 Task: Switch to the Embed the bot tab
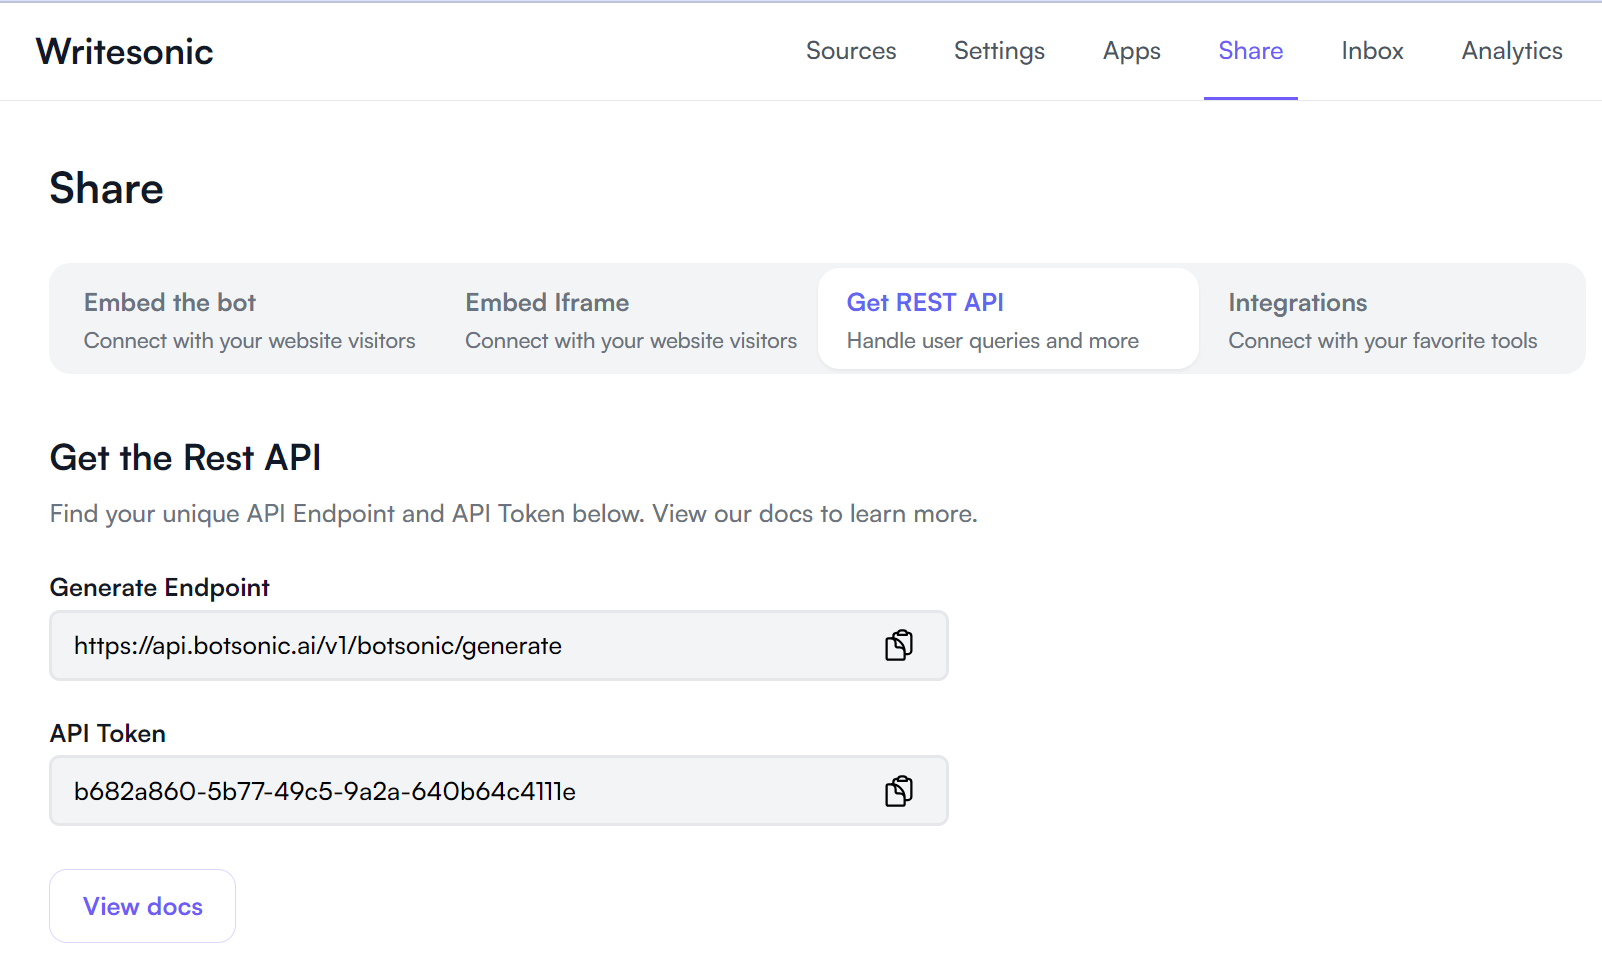tap(249, 320)
